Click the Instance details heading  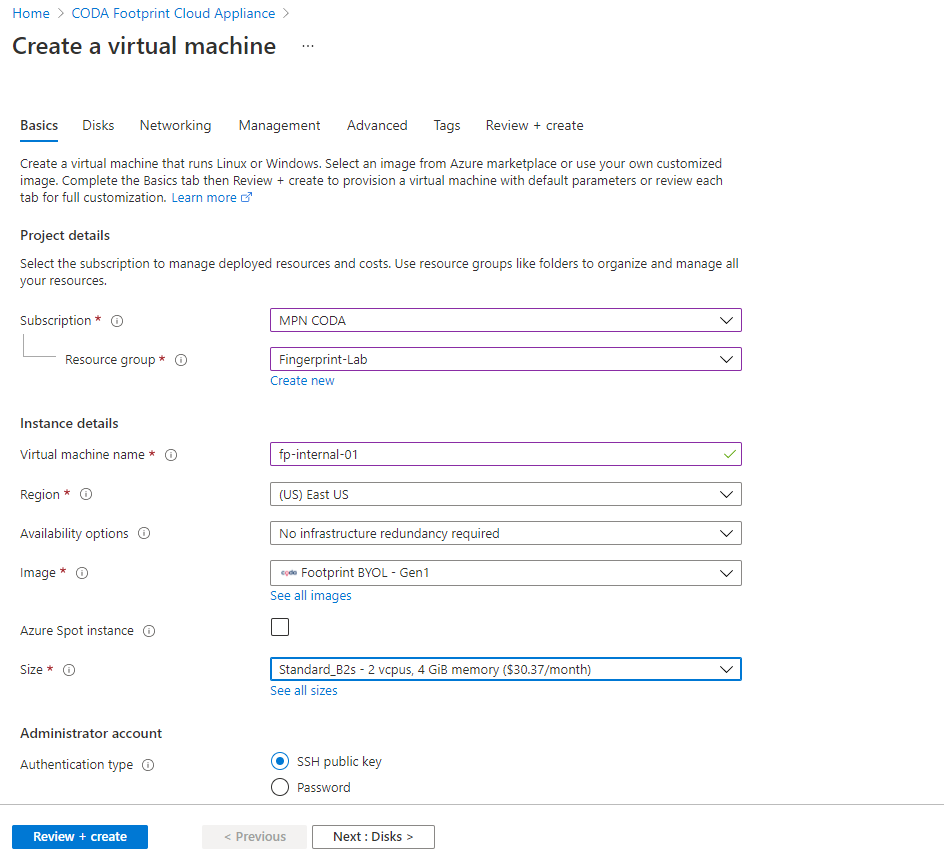click(x=69, y=423)
